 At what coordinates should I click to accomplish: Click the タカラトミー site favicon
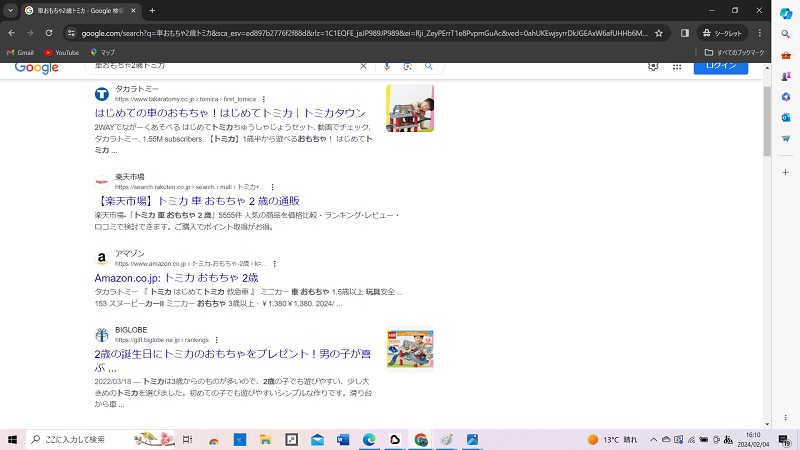pyautogui.click(x=102, y=94)
